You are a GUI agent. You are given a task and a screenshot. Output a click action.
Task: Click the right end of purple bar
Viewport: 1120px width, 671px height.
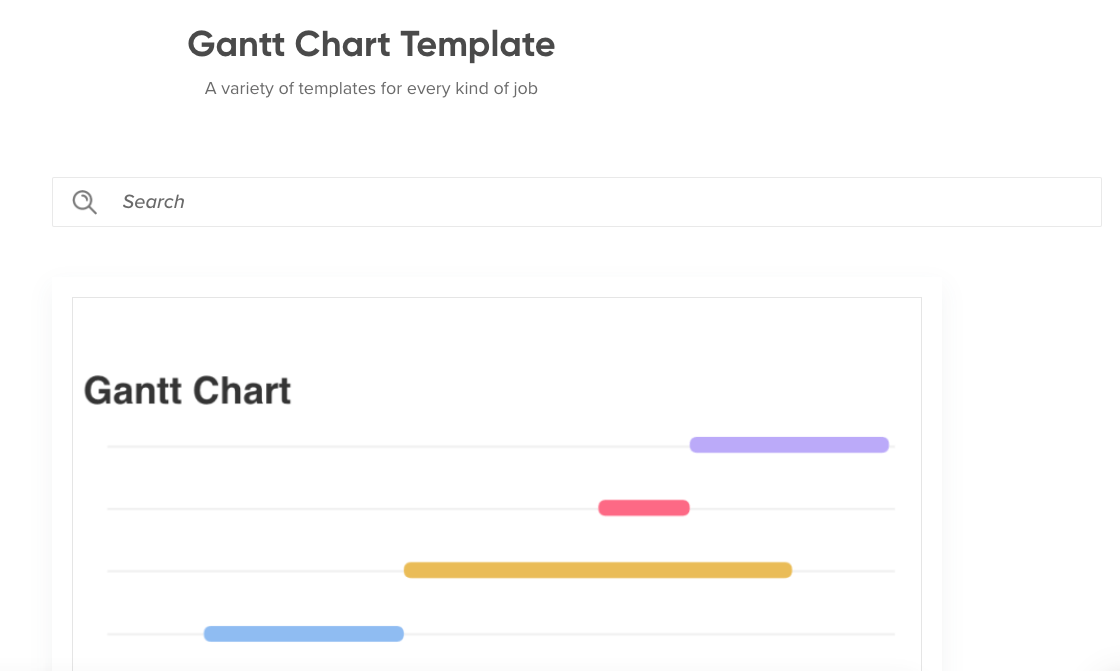pos(883,445)
